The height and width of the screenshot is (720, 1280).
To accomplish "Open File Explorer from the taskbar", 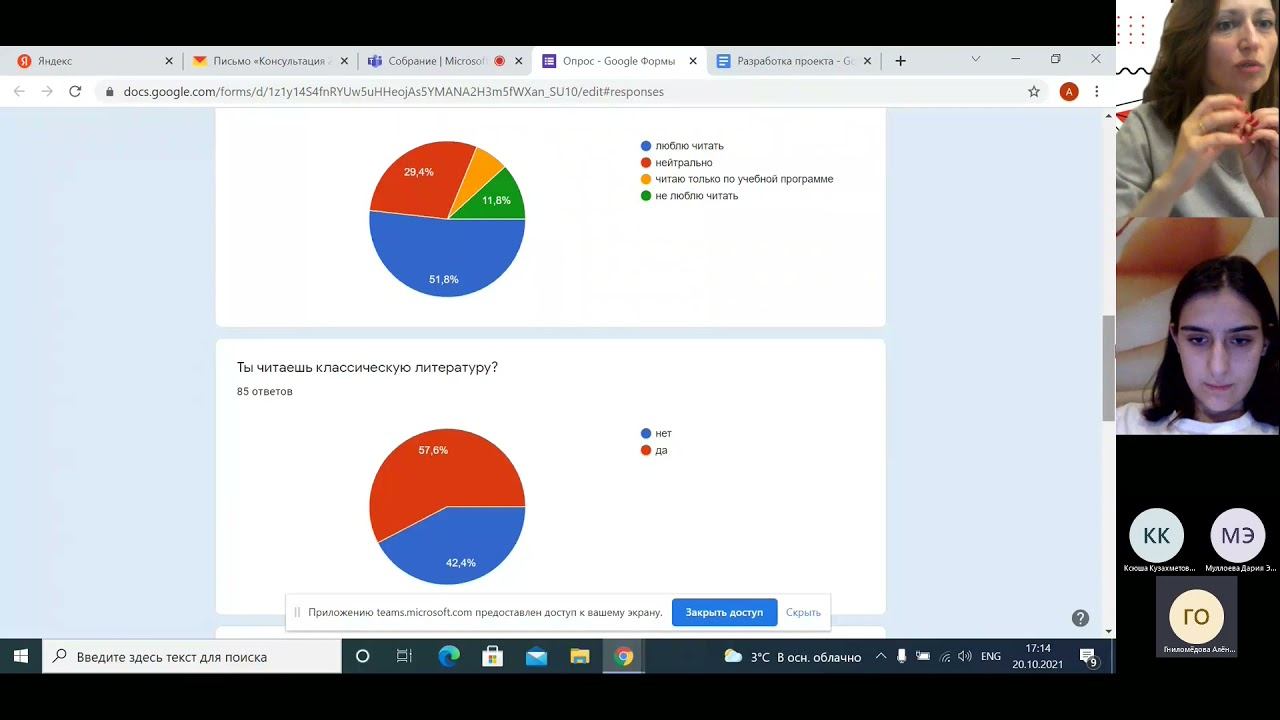I will [580, 657].
